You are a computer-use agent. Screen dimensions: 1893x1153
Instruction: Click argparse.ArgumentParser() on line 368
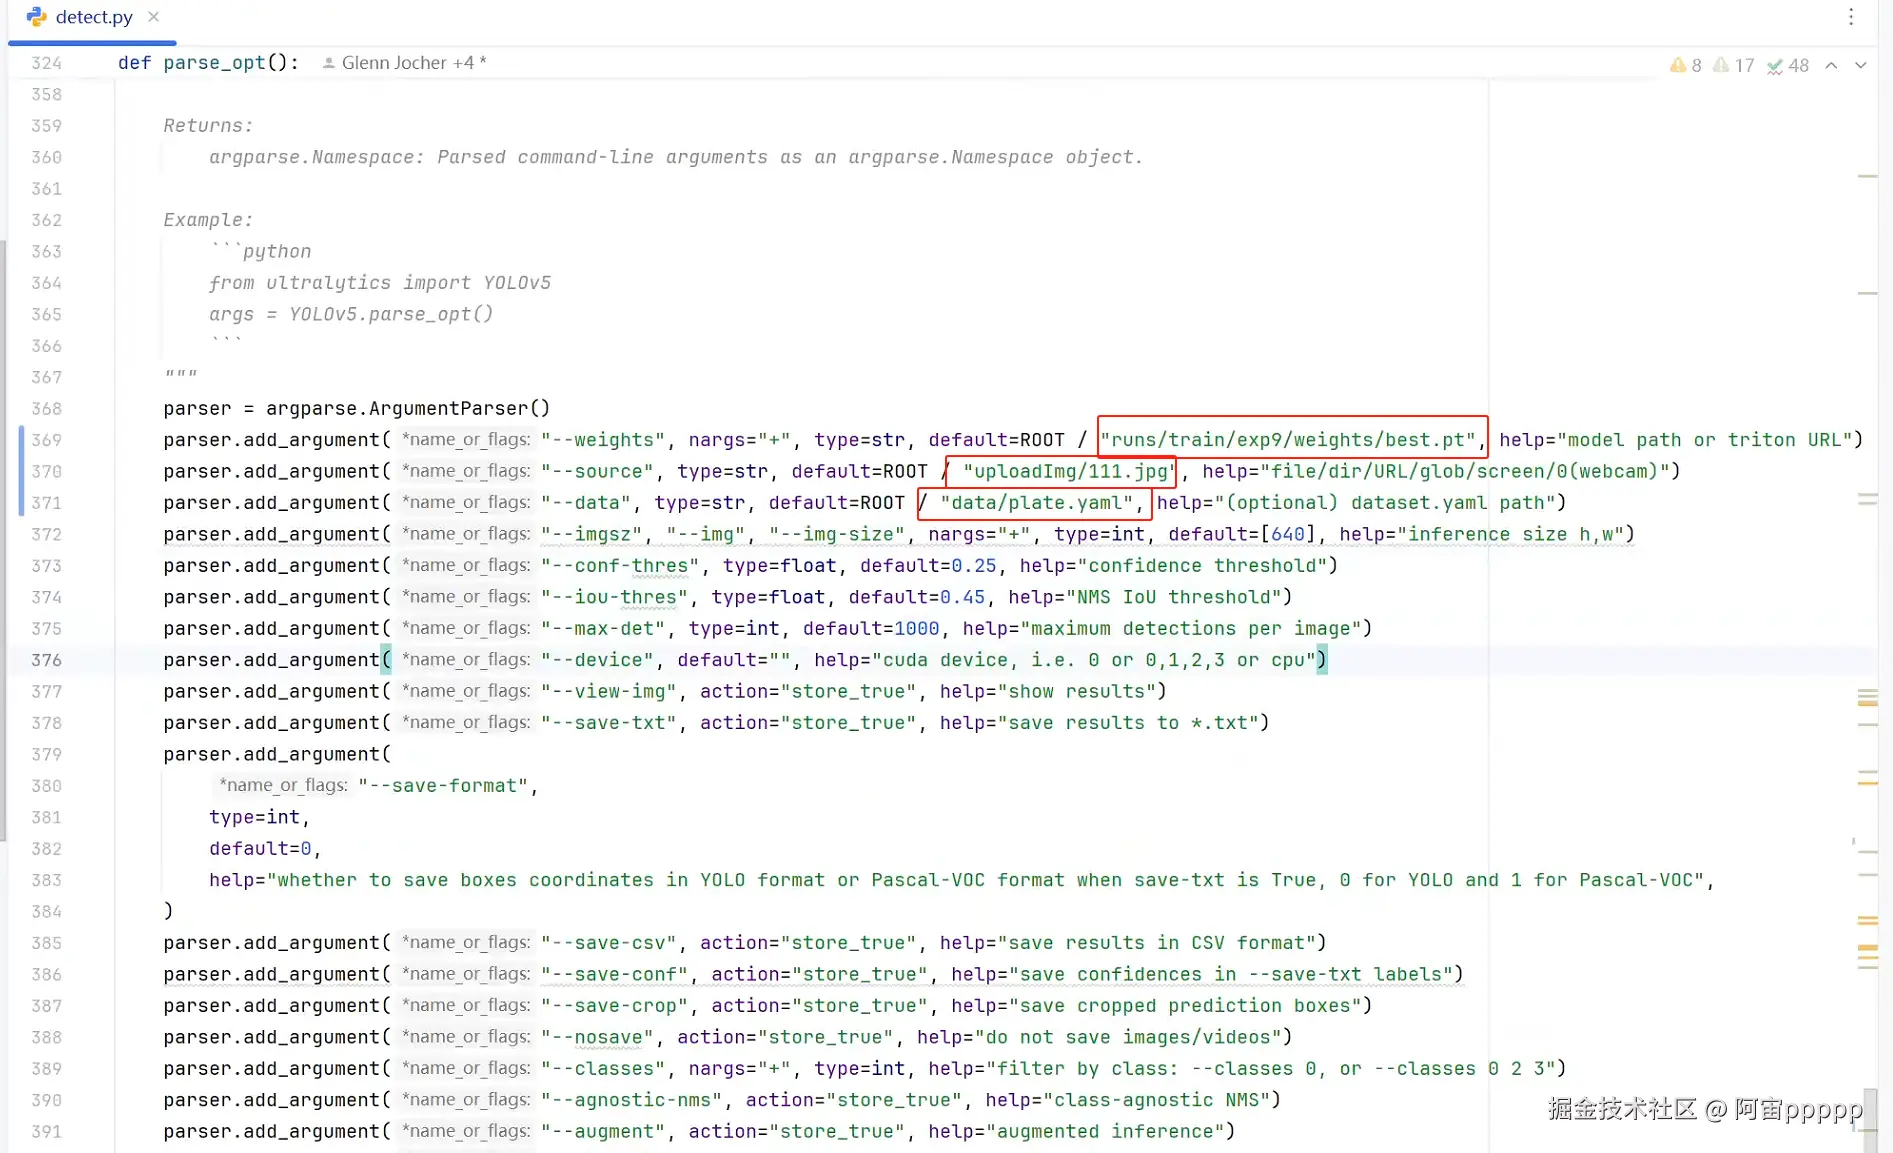click(x=408, y=409)
